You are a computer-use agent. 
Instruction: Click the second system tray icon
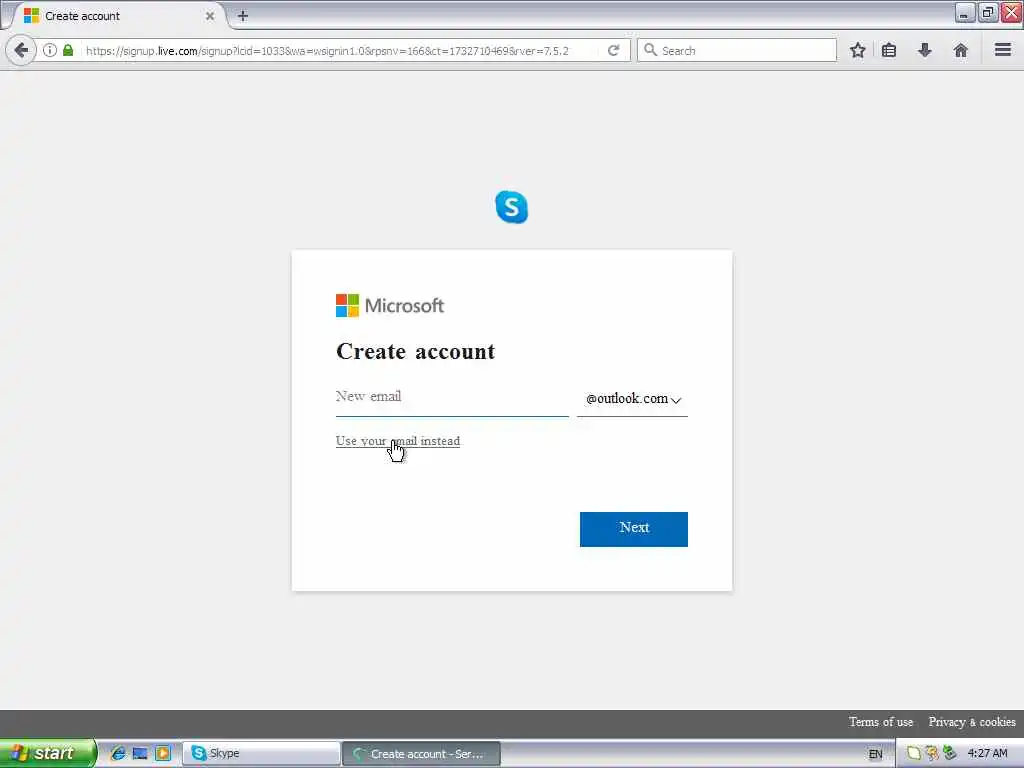click(x=932, y=753)
